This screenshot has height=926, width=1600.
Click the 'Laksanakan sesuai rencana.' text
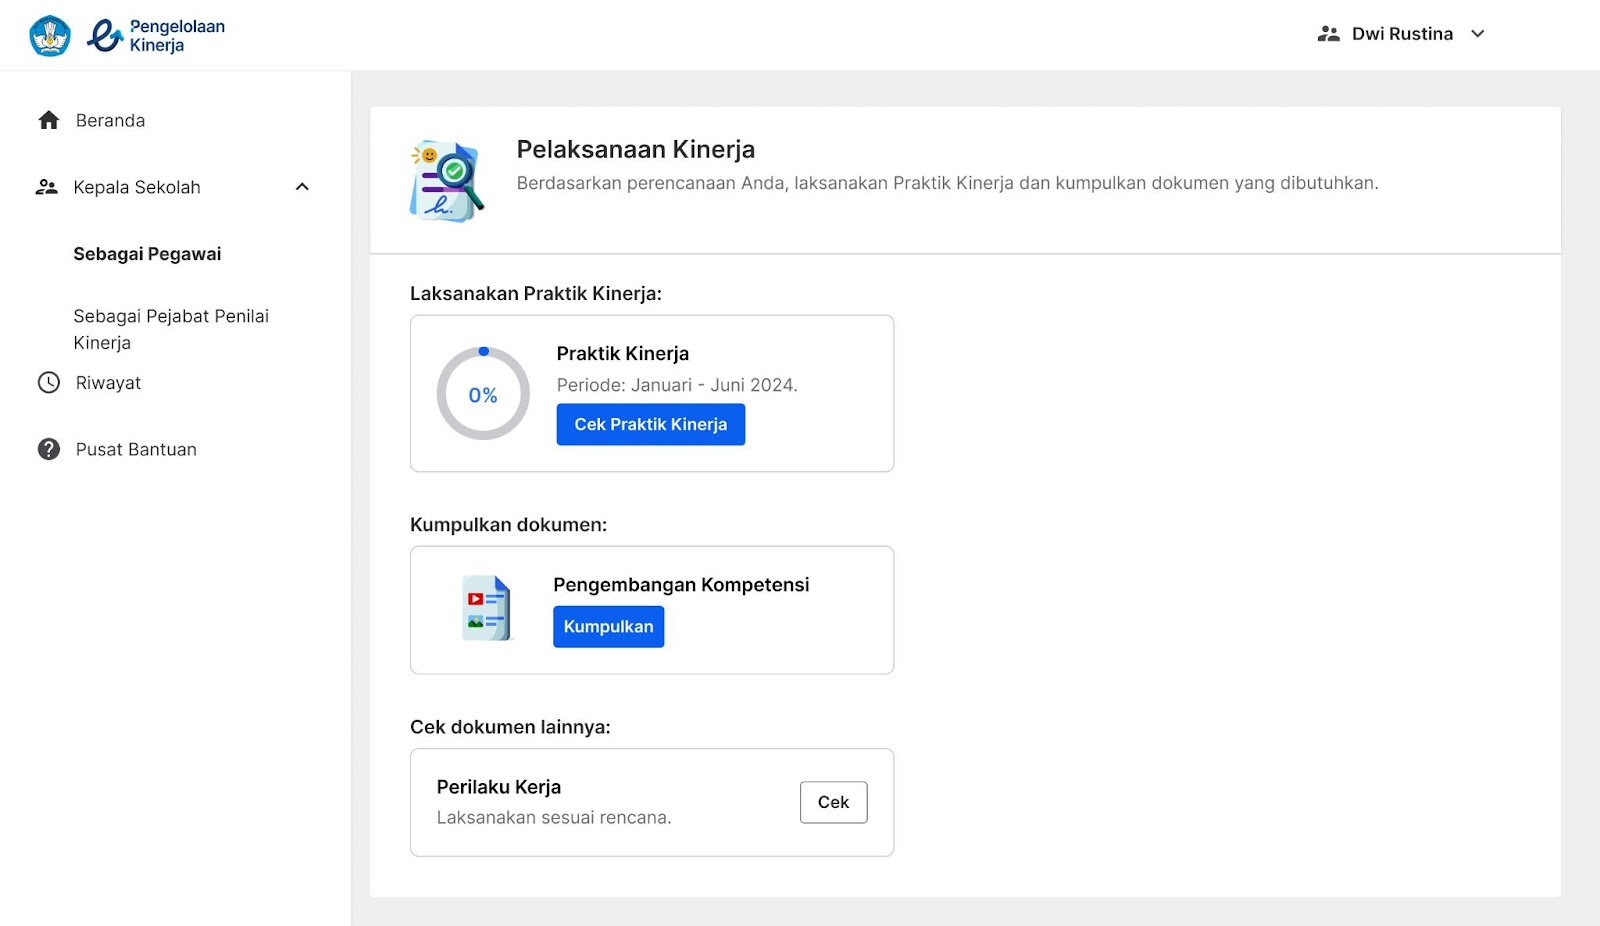tap(554, 818)
